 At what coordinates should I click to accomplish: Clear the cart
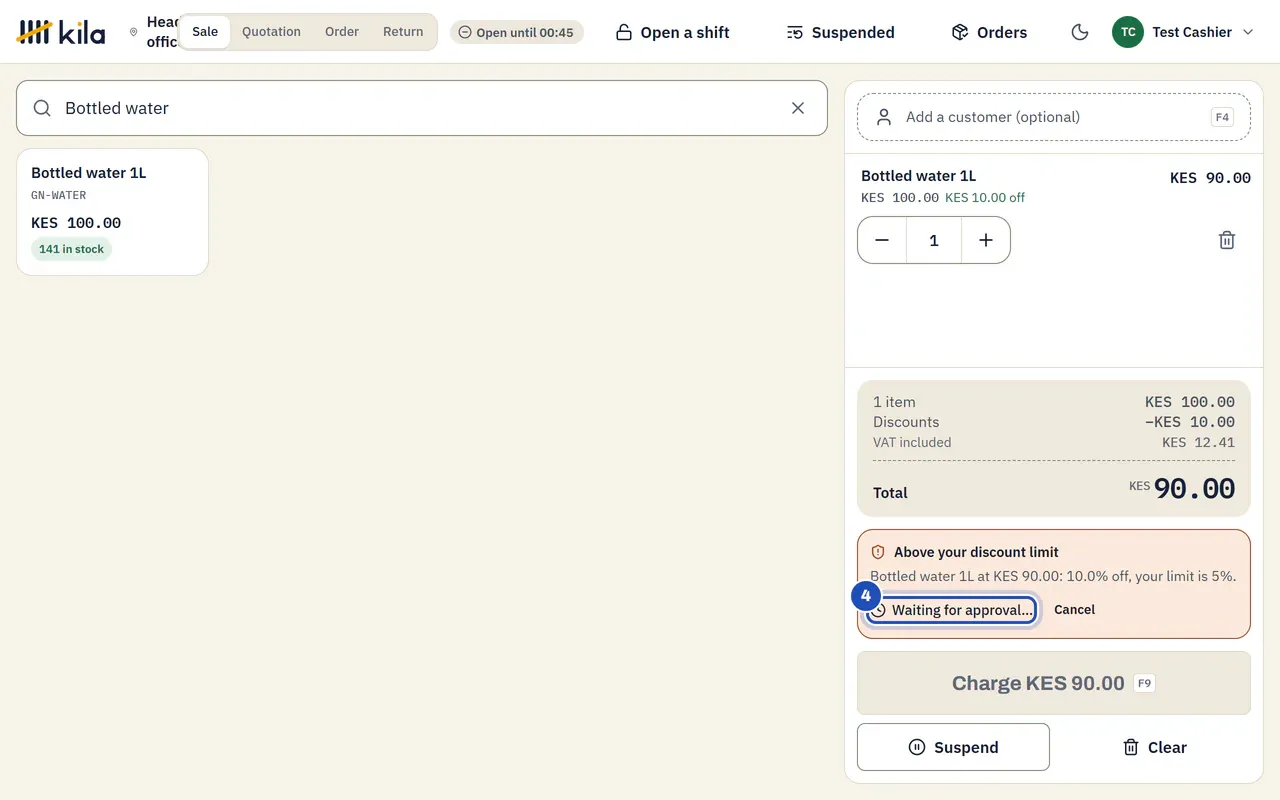click(x=1154, y=747)
